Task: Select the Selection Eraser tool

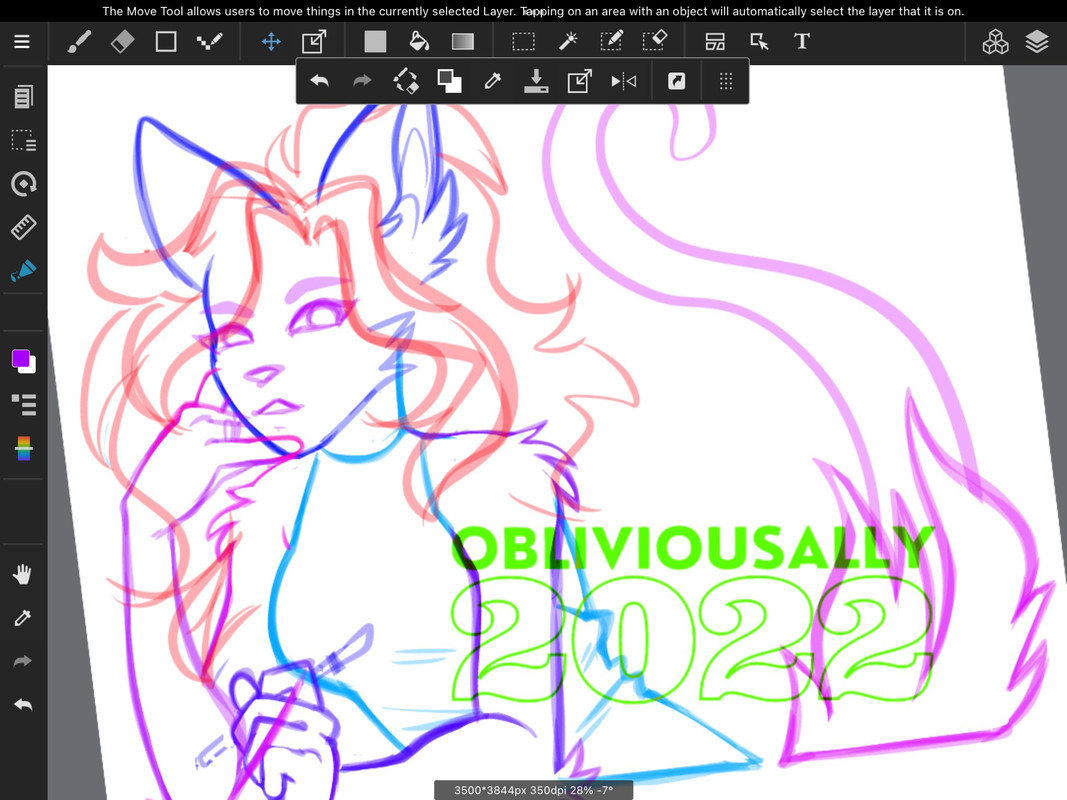Action: coord(655,41)
